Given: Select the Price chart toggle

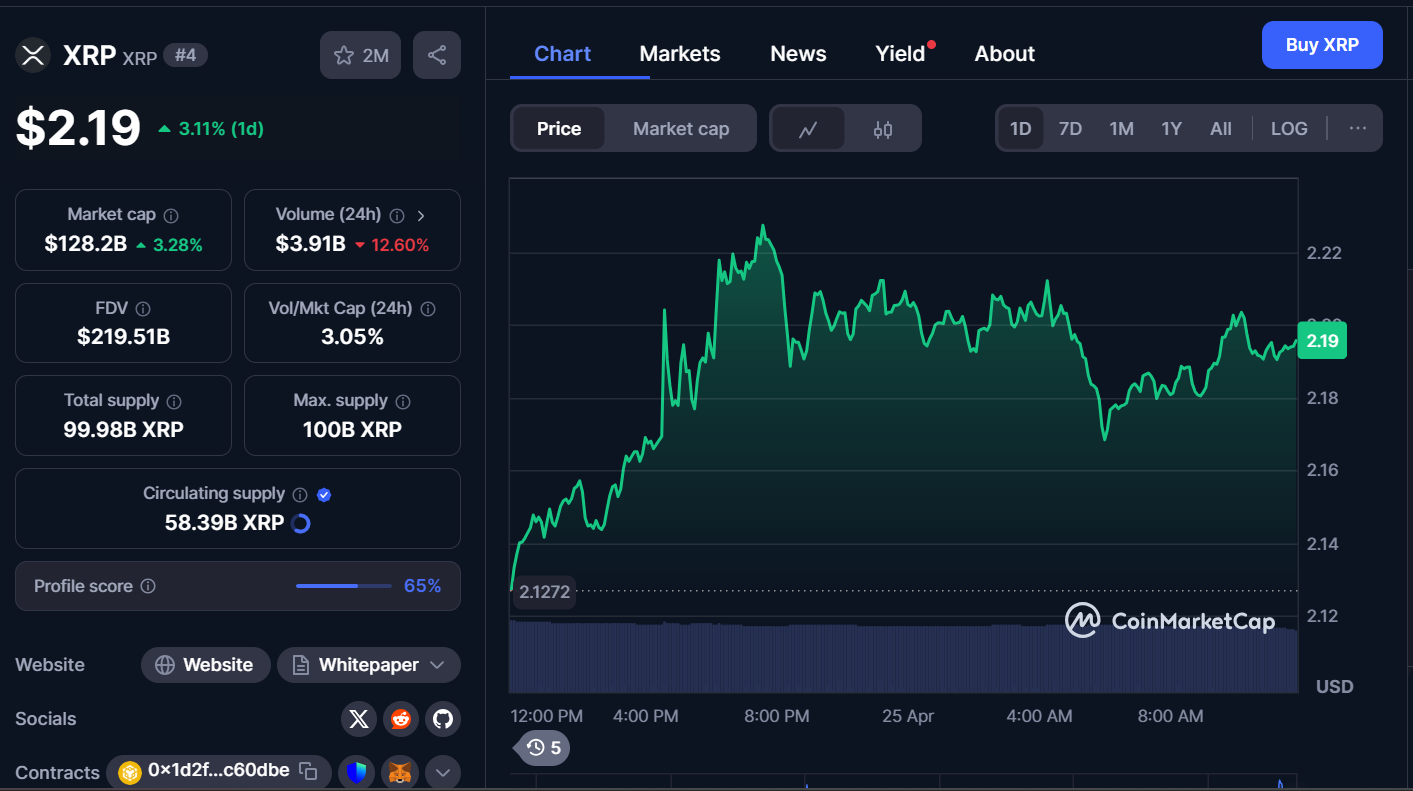Looking at the screenshot, I should 559,129.
